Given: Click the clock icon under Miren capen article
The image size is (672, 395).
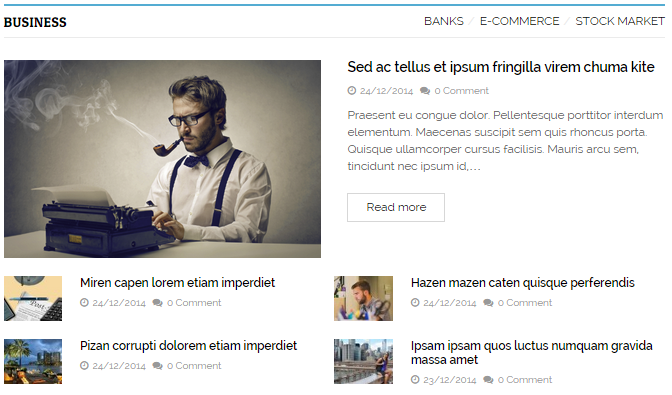Looking at the screenshot, I should point(84,302).
